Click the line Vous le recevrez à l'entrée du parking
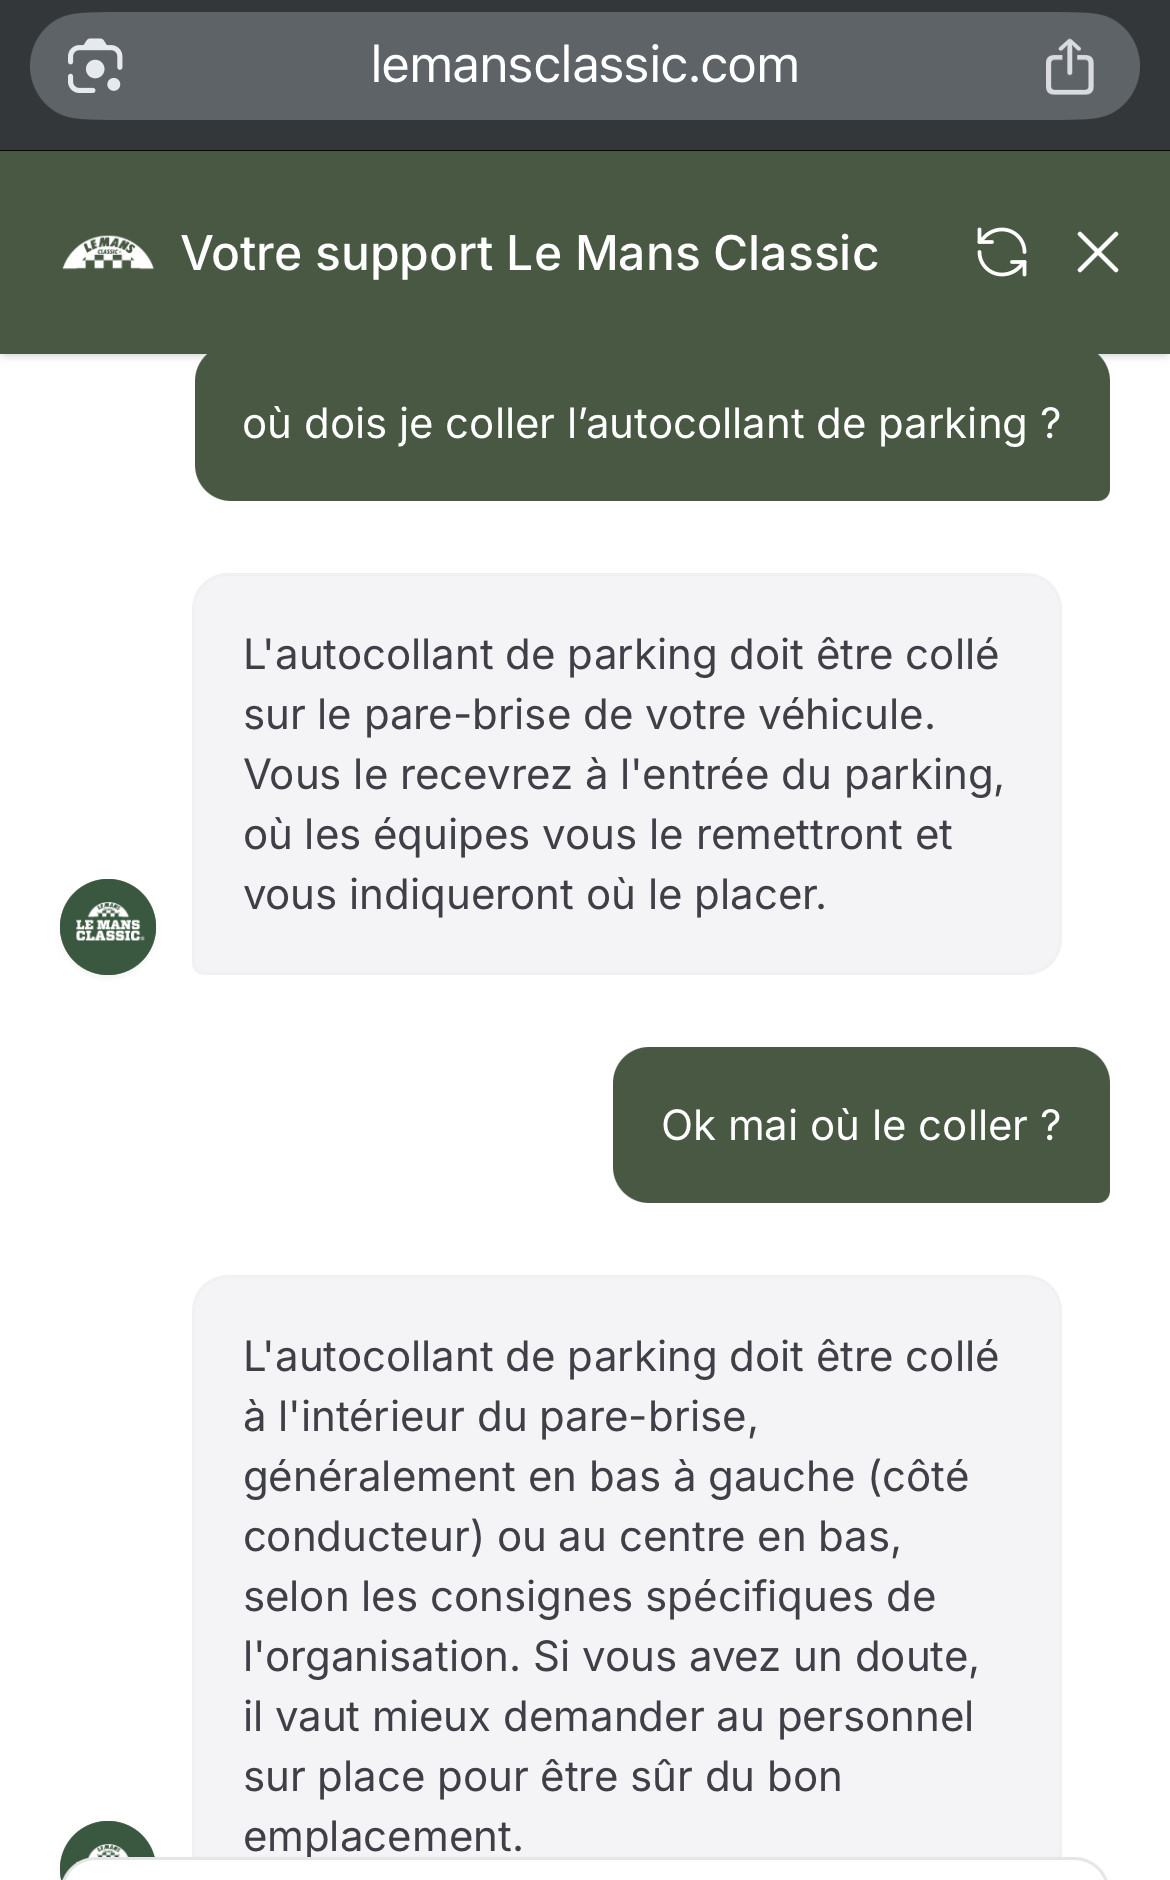The image size is (1170, 1880). pos(623,775)
